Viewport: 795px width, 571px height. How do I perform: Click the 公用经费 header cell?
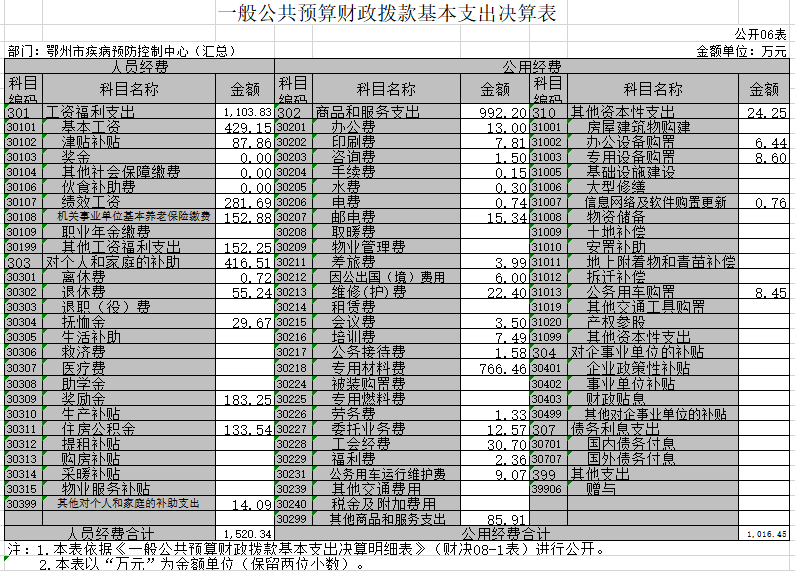[x=532, y=66]
